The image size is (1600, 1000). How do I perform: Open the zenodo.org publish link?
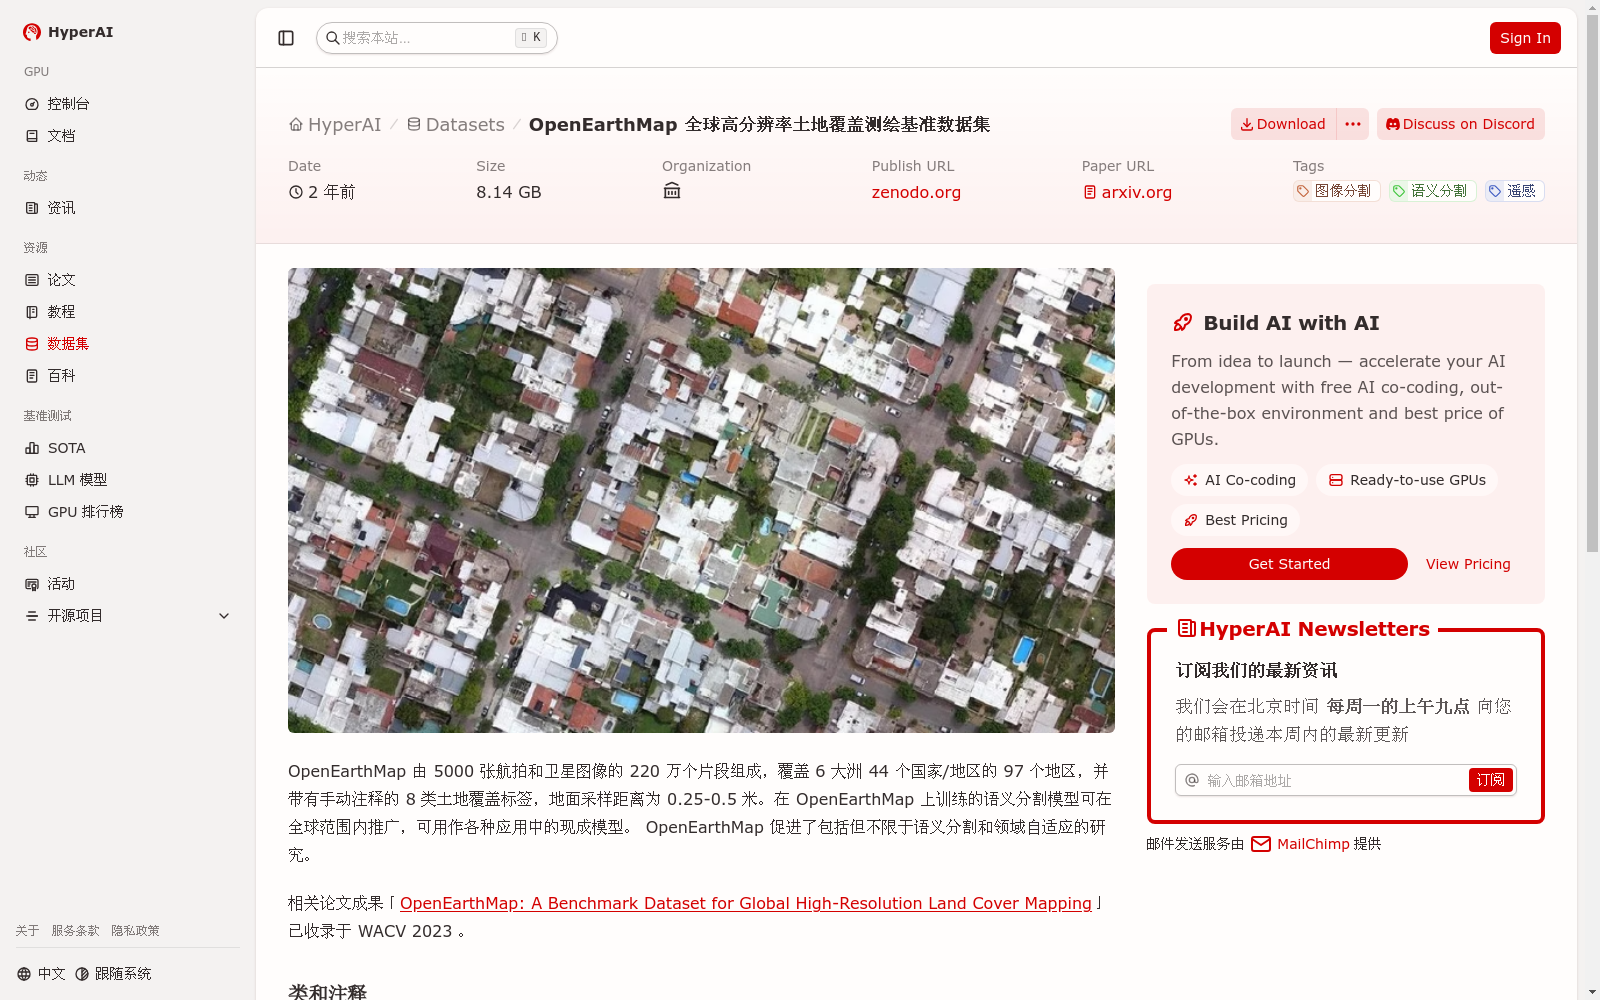[916, 192]
